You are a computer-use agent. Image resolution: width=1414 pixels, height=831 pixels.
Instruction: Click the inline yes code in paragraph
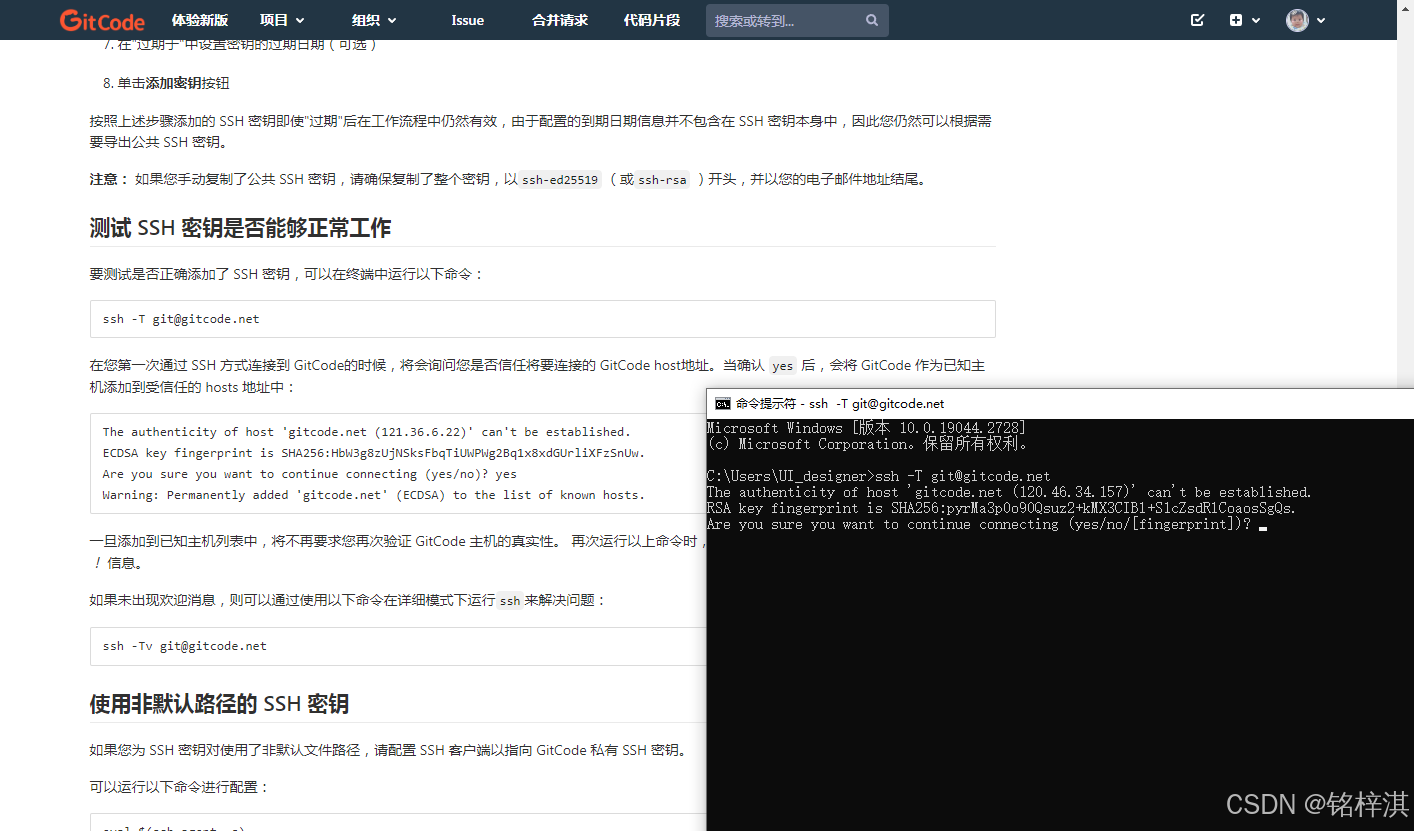[x=782, y=366]
